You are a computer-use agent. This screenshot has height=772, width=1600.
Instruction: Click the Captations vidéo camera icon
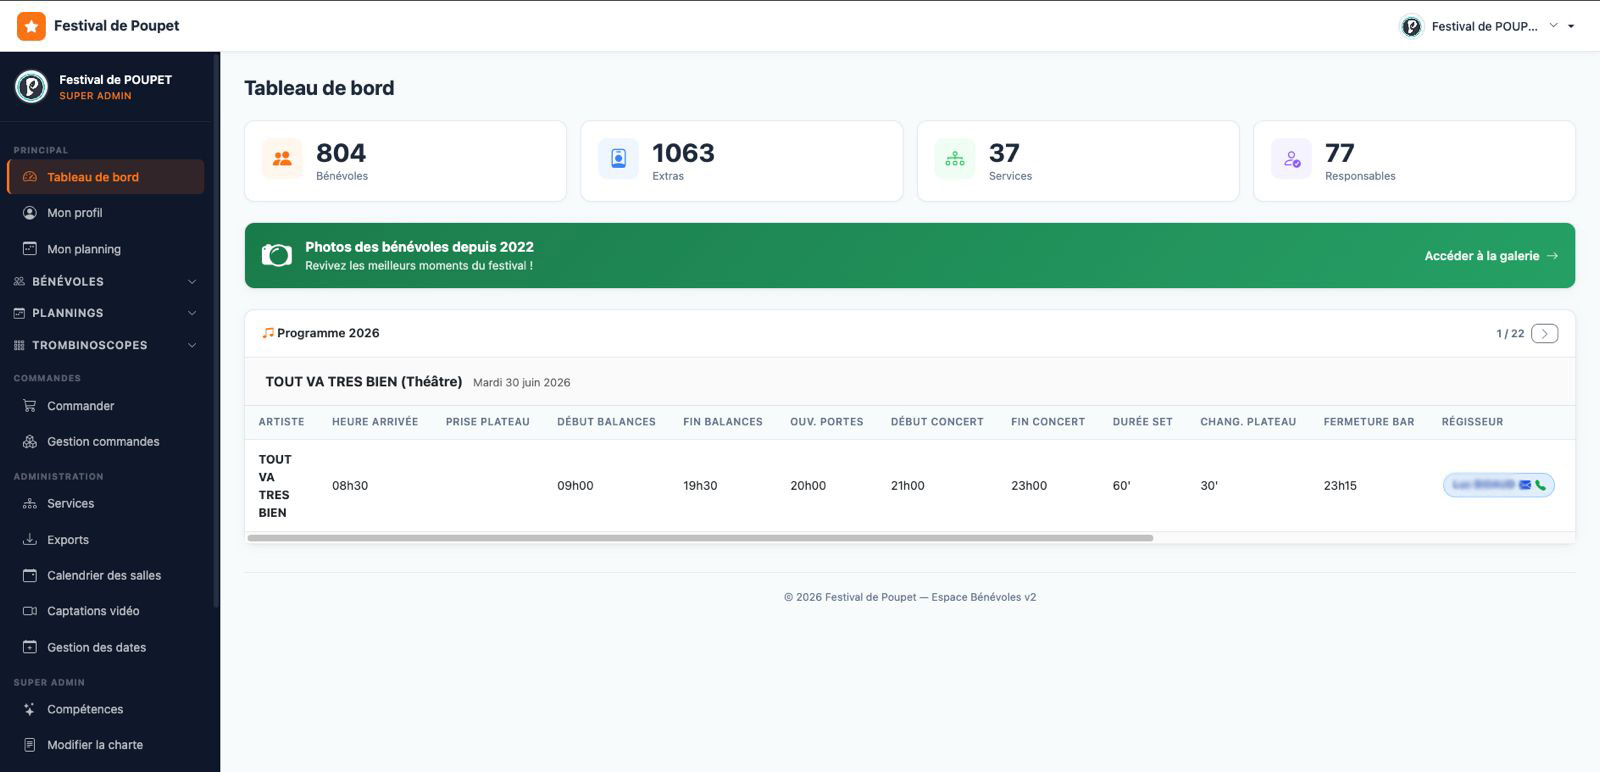click(x=30, y=611)
